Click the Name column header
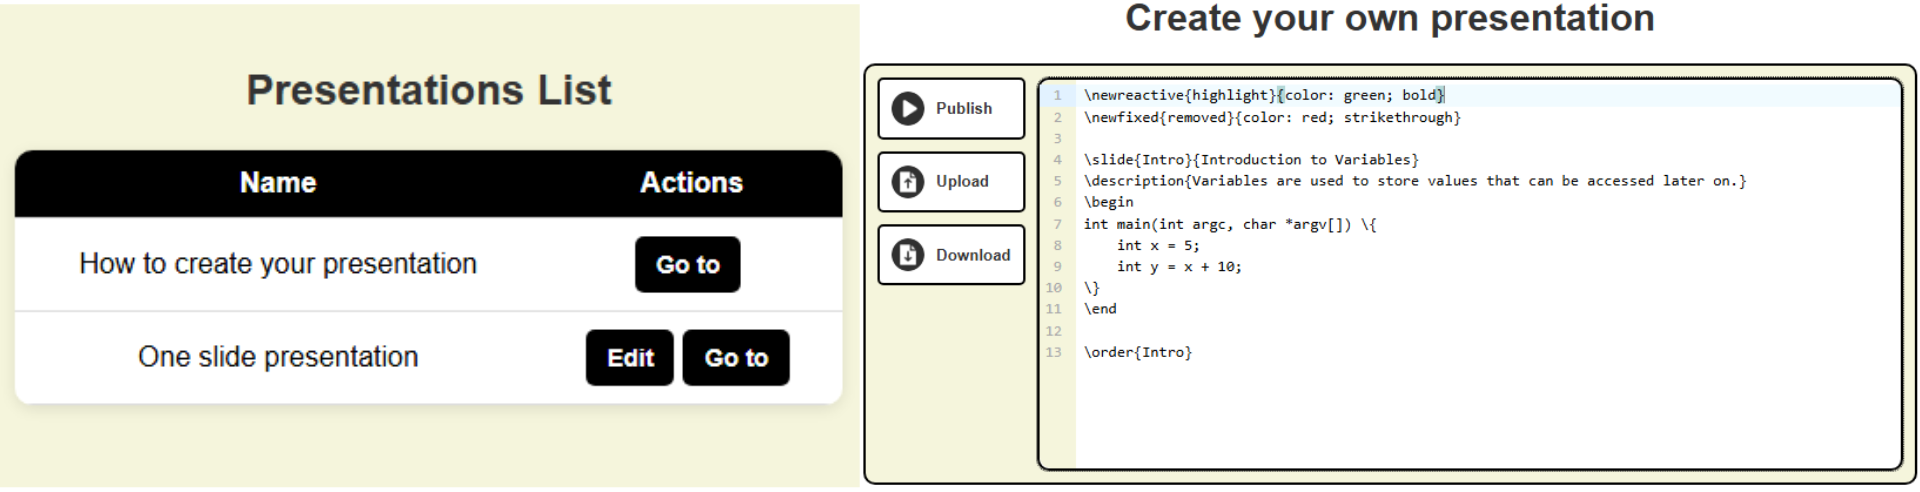Screen dimensions: 1920x492 [278, 183]
